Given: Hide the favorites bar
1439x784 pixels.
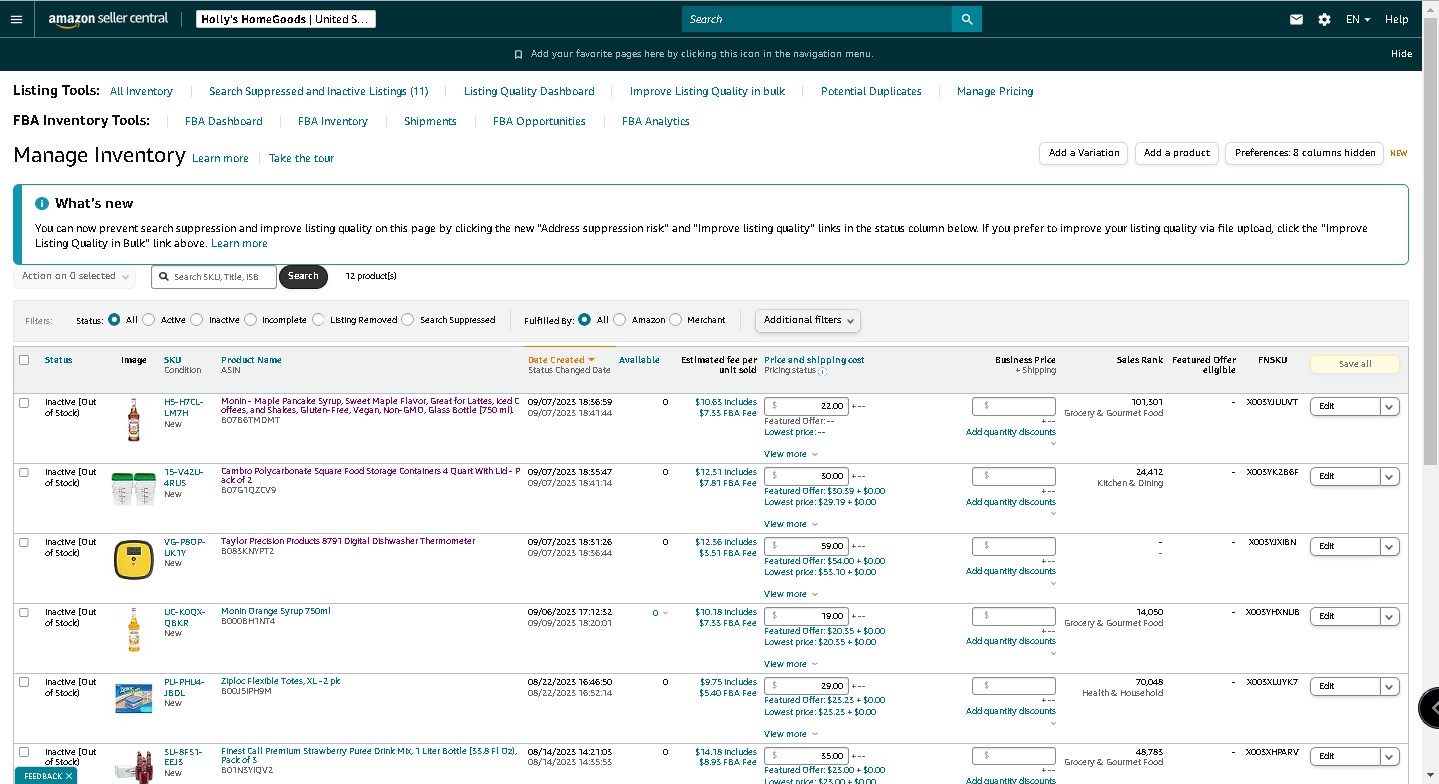Looking at the screenshot, I should (1401, 54).
